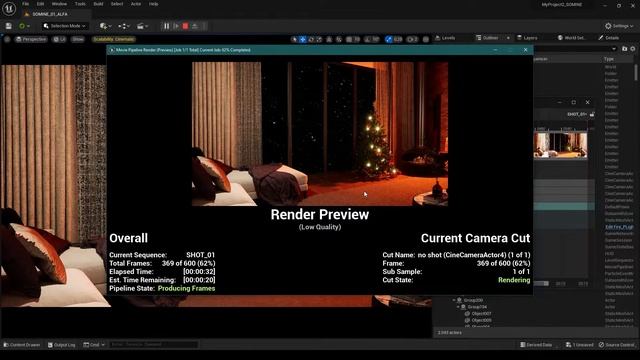Open the Selection Mode dropdown

[x=64, y=26]
